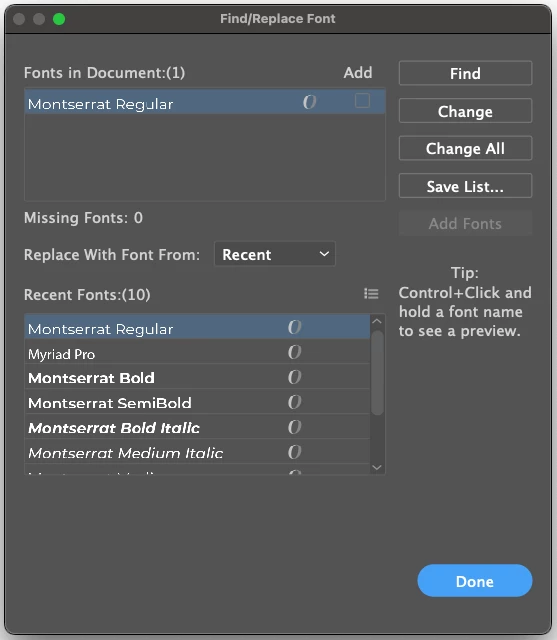This screenshot has height=640, width=557.
Task: Click OpenType icon next to Montserrat SemiBold
Action: (x=294, y=402)
